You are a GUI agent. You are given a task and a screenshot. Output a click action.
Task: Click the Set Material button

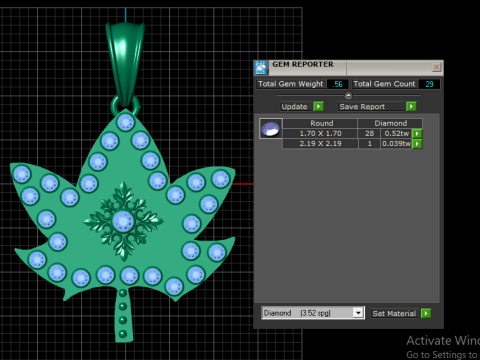point(395,313)
